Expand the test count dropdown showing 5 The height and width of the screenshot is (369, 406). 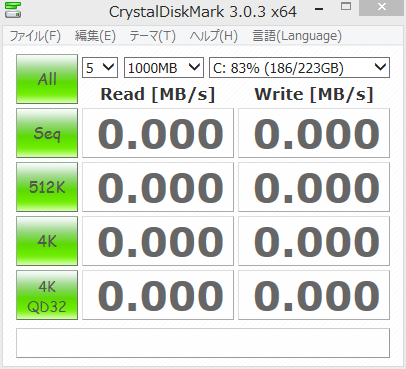click(100, 68)
